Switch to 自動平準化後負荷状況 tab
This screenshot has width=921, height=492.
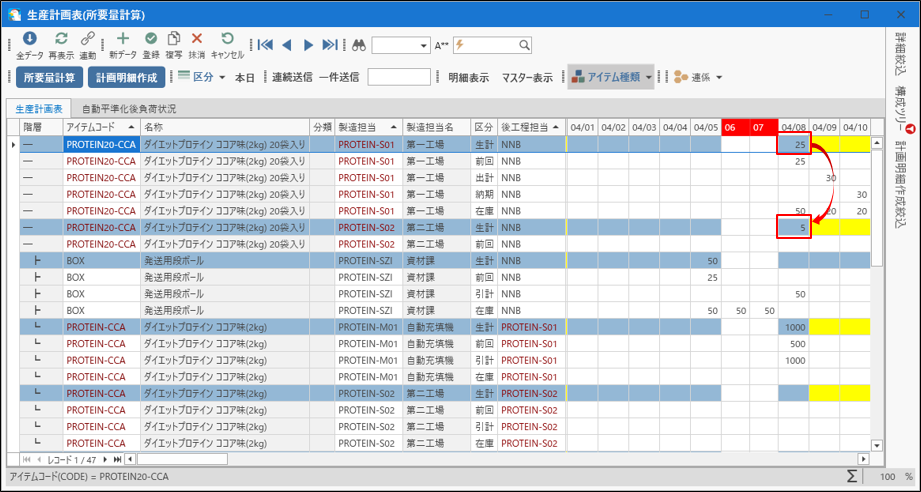click(129, 108)
